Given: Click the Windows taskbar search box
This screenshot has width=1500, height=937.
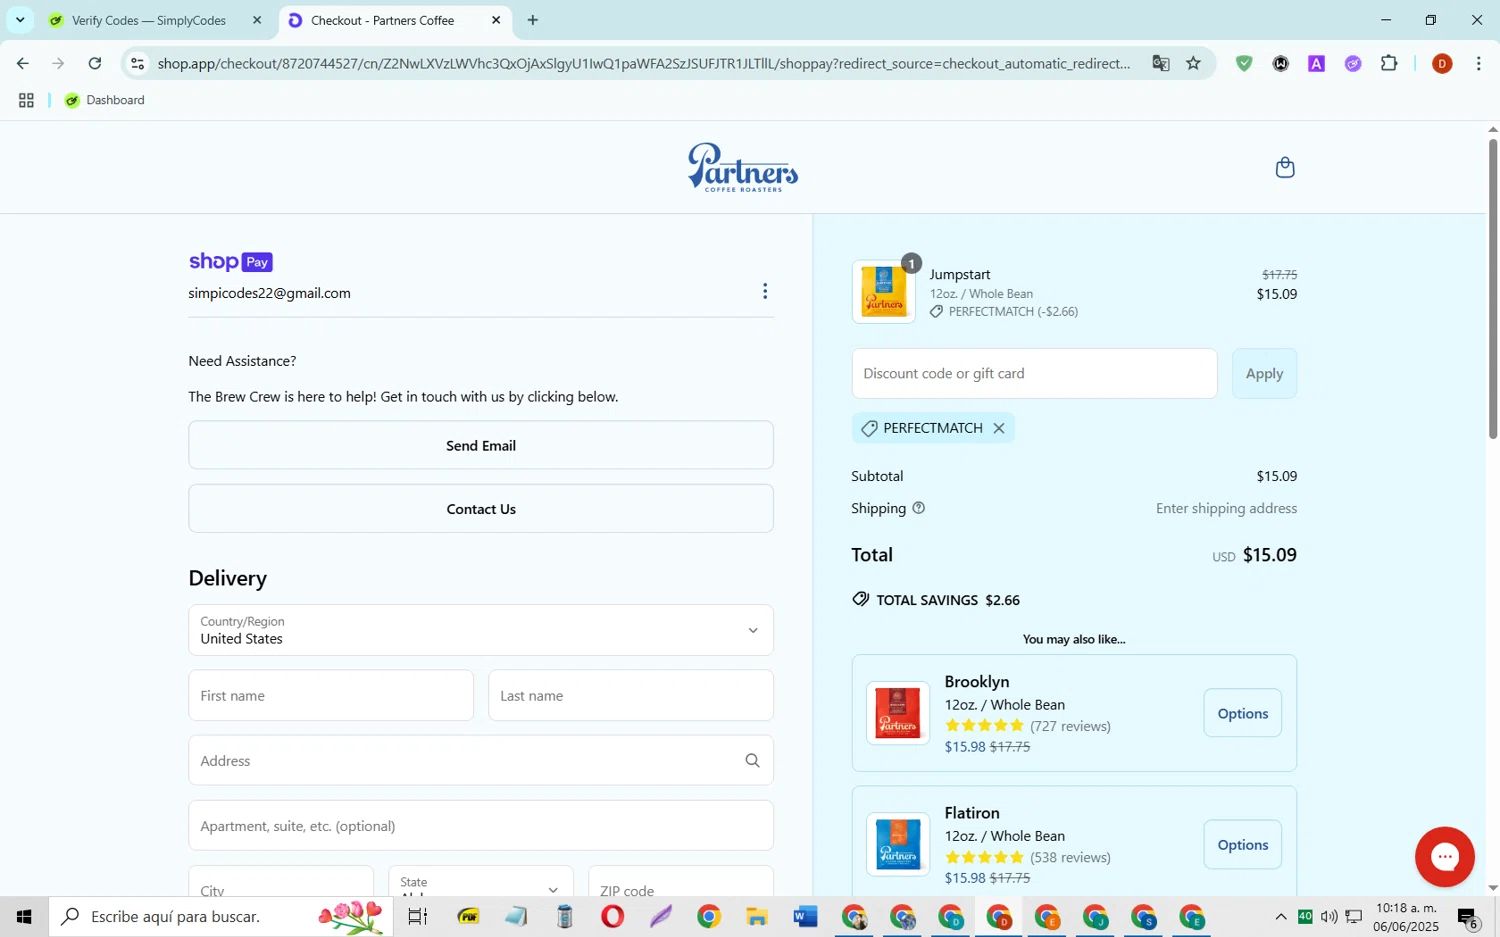Looking at the screenshot, I should coord(221,916).
